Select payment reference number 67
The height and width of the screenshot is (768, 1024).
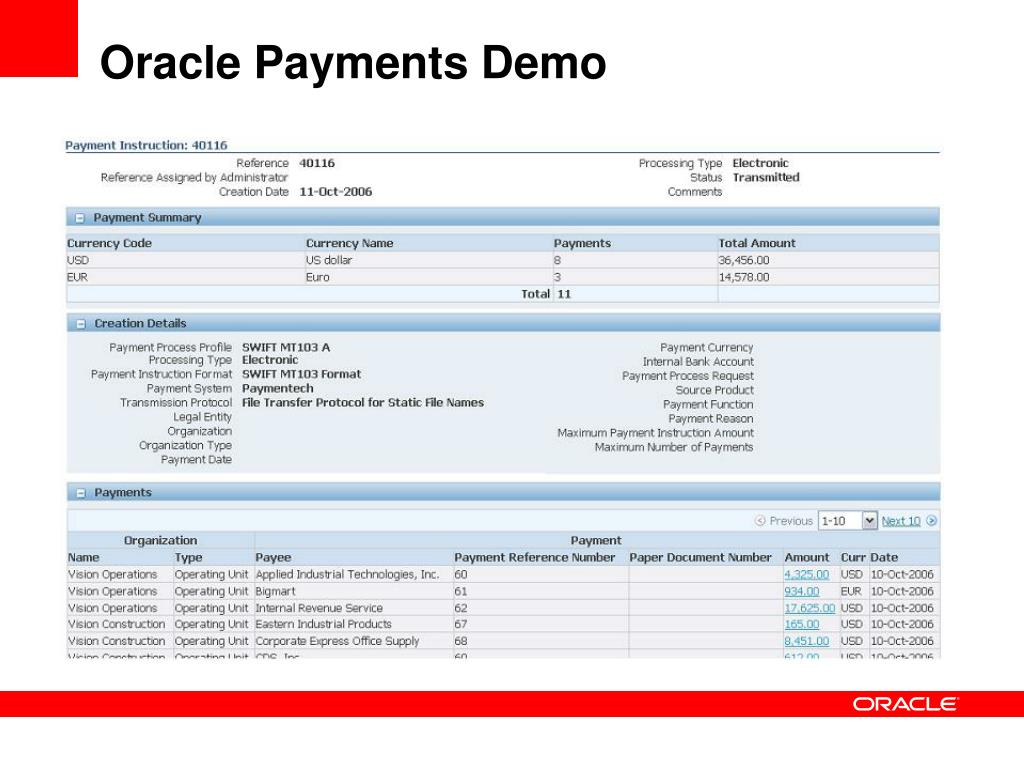(x=461, y=624)
